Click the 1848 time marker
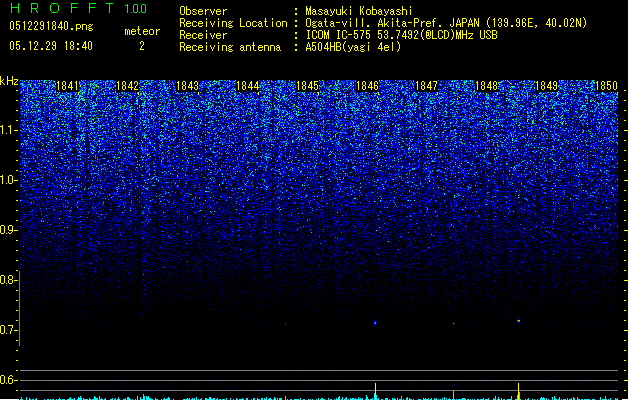629x400 pixels. pyautogui.click(x=486, y=86)
